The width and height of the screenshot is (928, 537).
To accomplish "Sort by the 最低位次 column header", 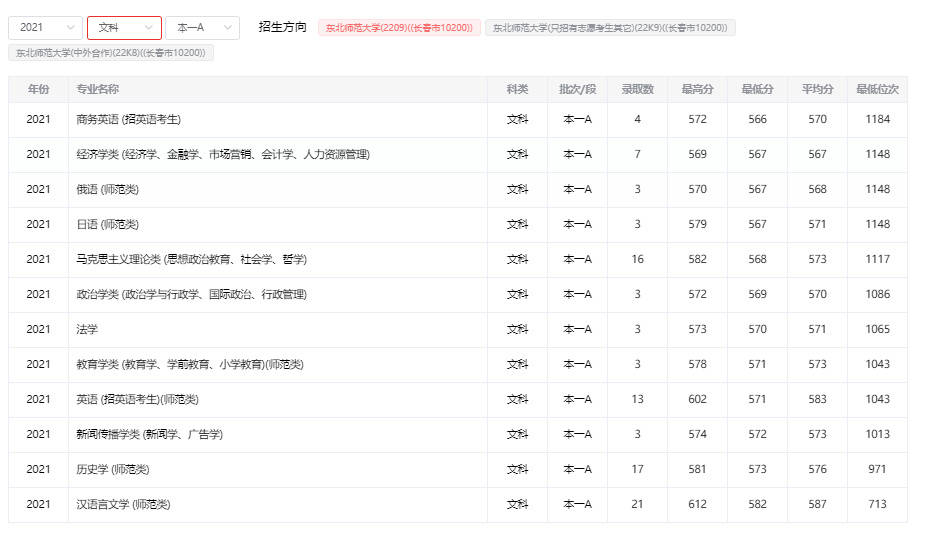I will (877, 90).
